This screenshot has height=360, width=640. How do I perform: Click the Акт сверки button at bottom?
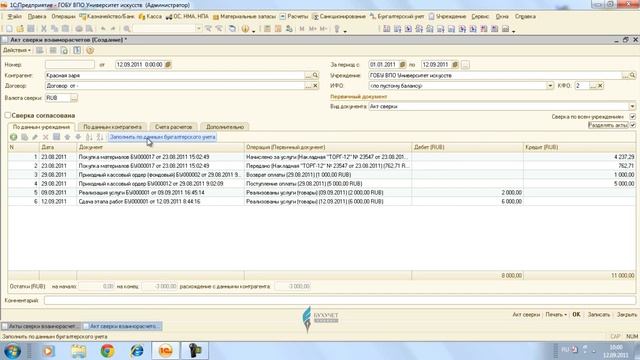(526, 314)
